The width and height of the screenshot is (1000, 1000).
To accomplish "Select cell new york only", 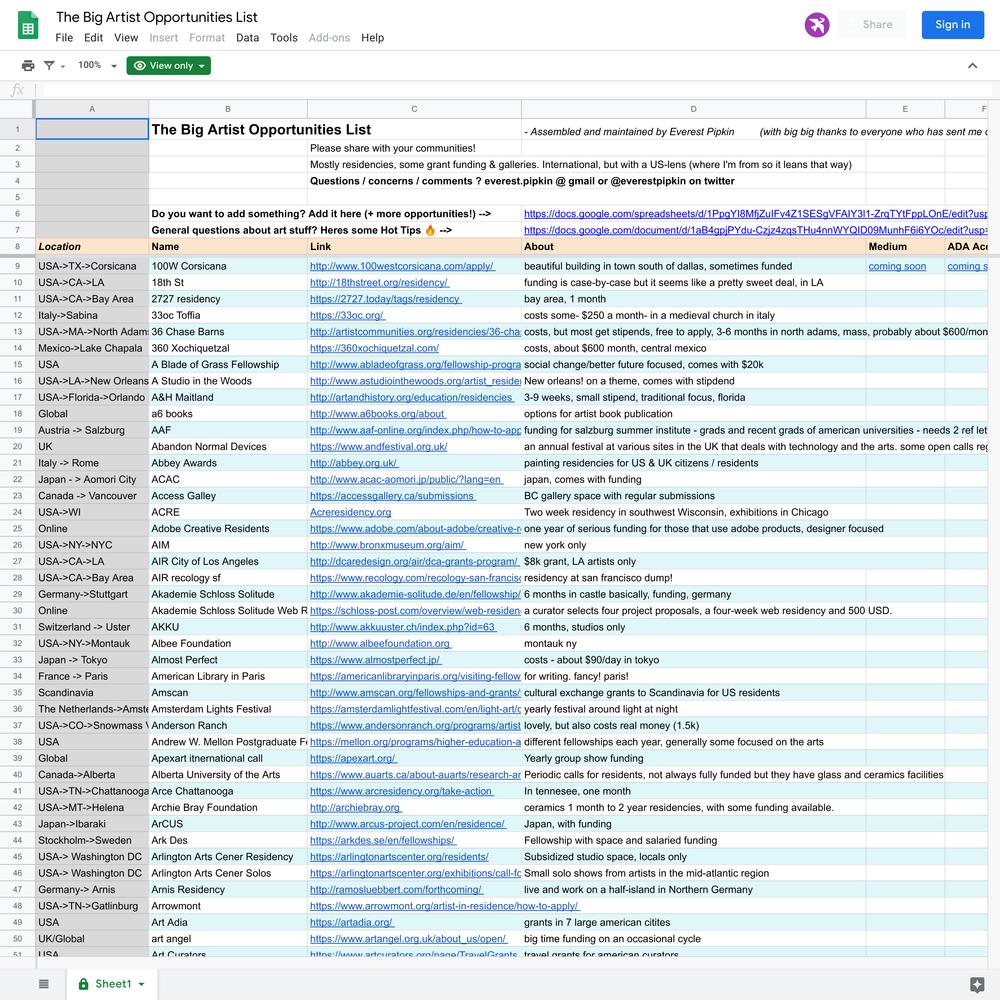I will pos(693,545).
